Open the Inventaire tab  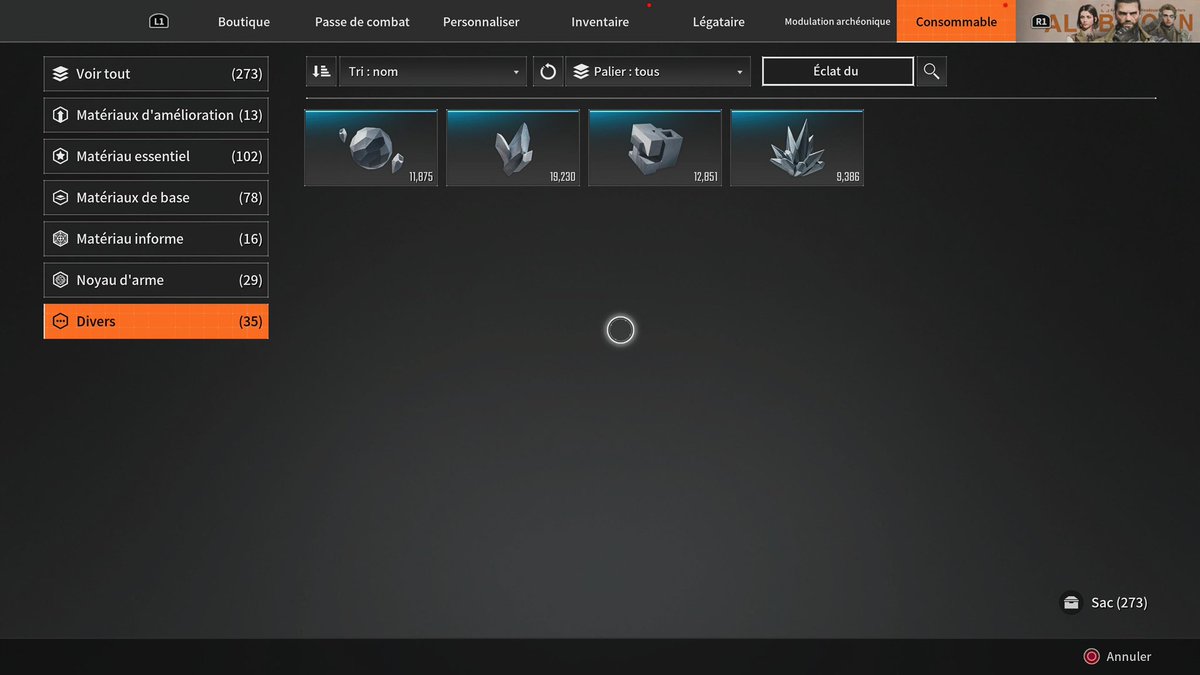[600, 22]
